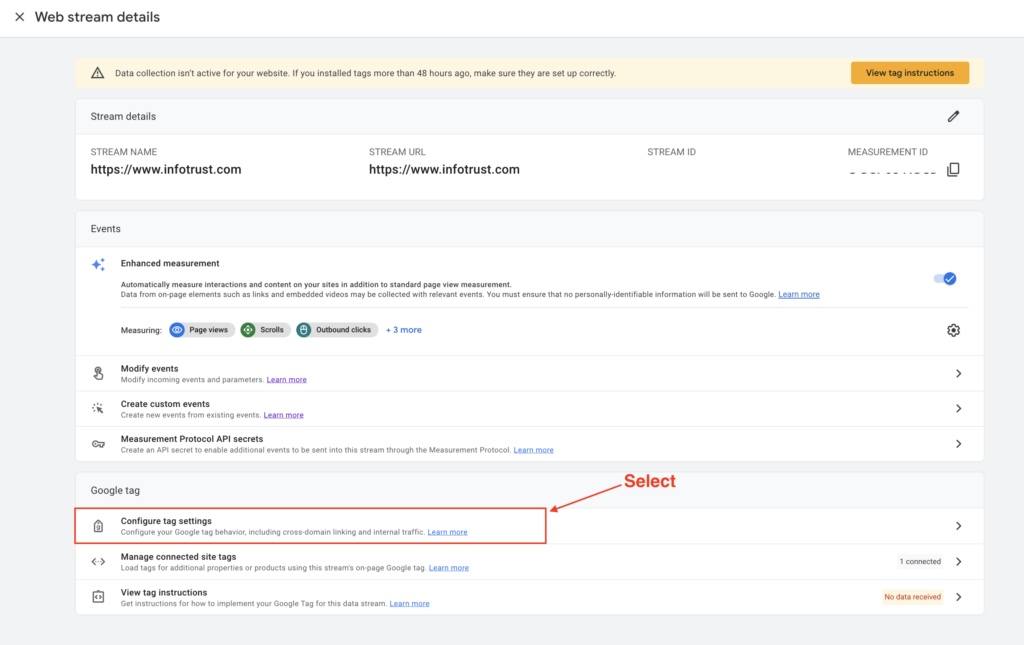Click the Configure tag settings tag icon

pyautogui.click(x=98, y=526)
